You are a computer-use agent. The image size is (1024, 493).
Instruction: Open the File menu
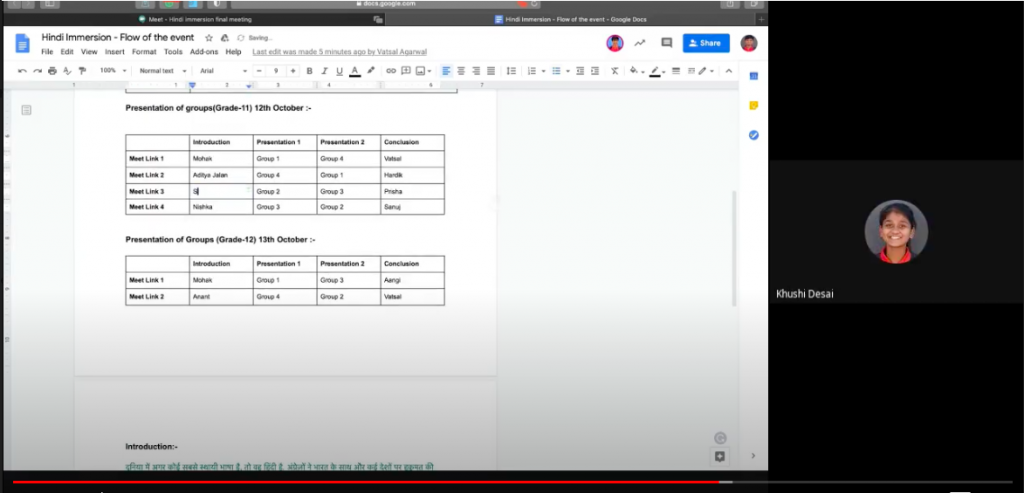coord(47,52)
